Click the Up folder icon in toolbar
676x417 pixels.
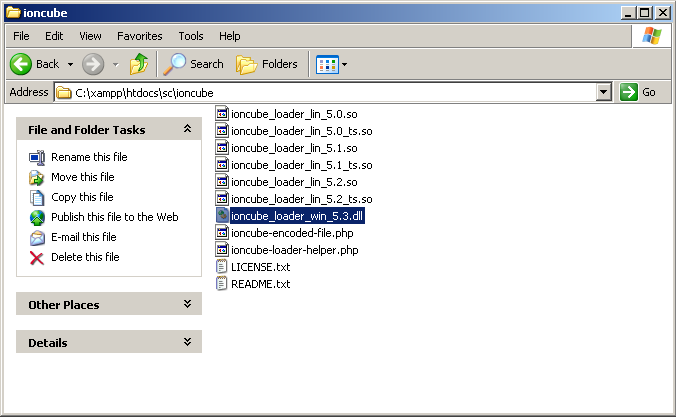pyautogui.click(x=139, y=64)
